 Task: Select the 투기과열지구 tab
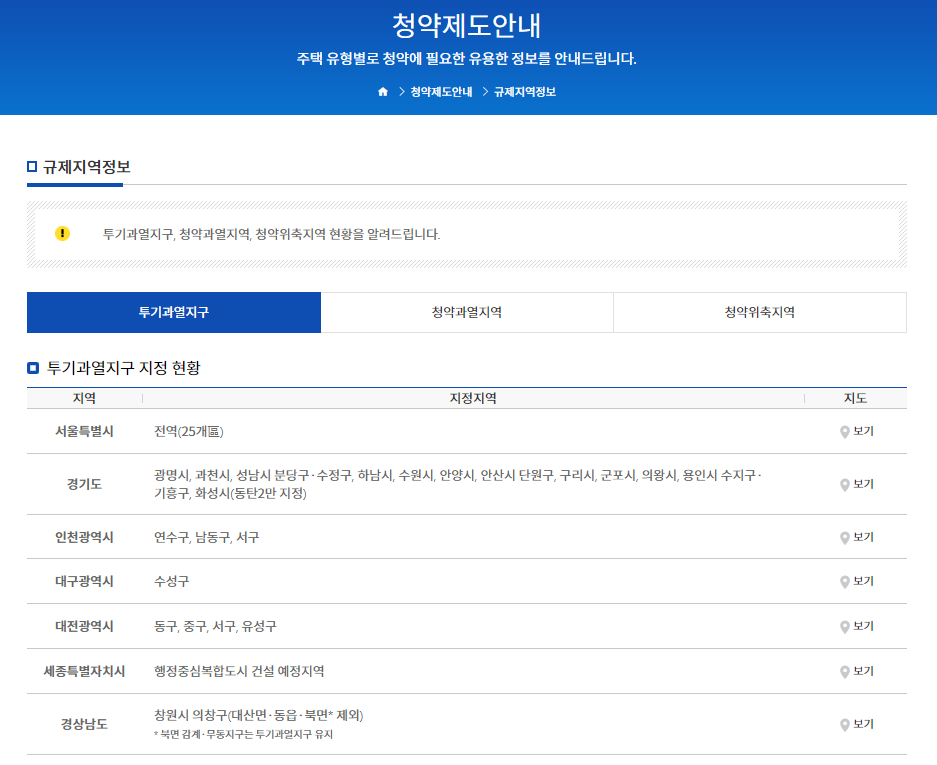174,312
